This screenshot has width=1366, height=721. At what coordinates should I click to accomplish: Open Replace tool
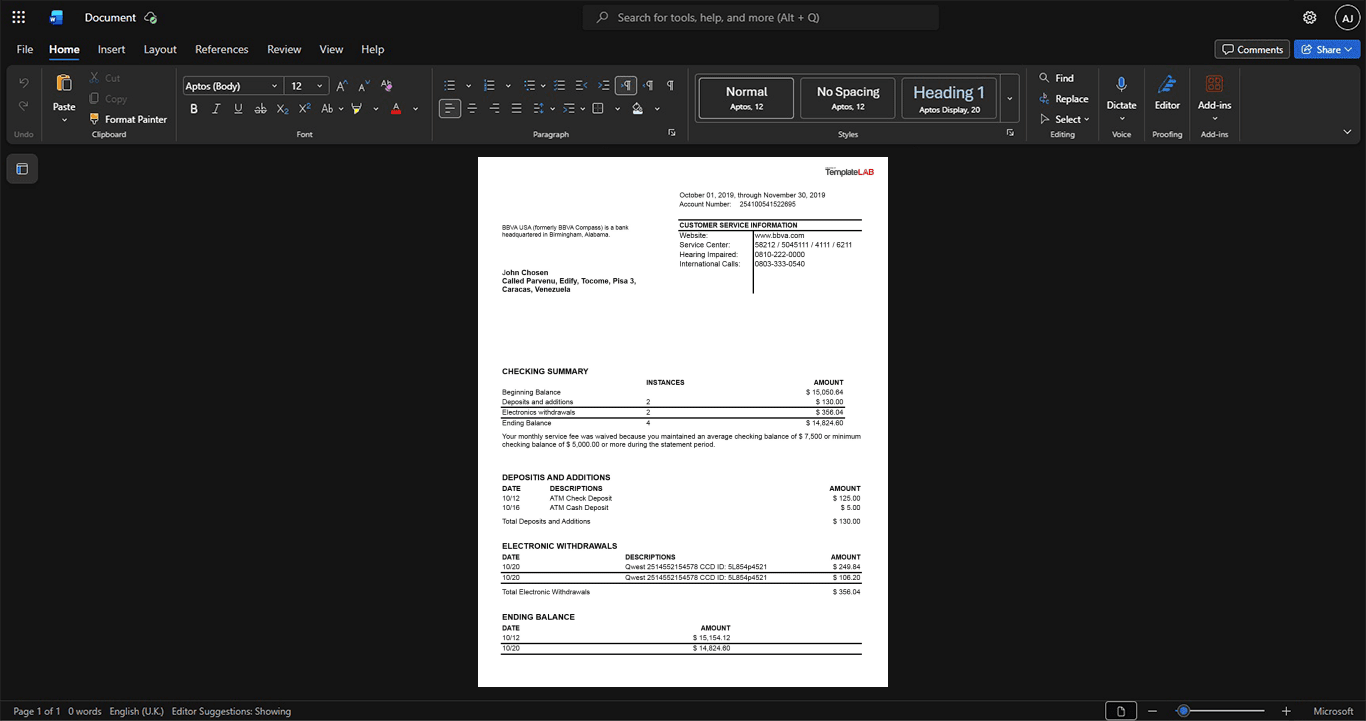[x=1064, y=99]
